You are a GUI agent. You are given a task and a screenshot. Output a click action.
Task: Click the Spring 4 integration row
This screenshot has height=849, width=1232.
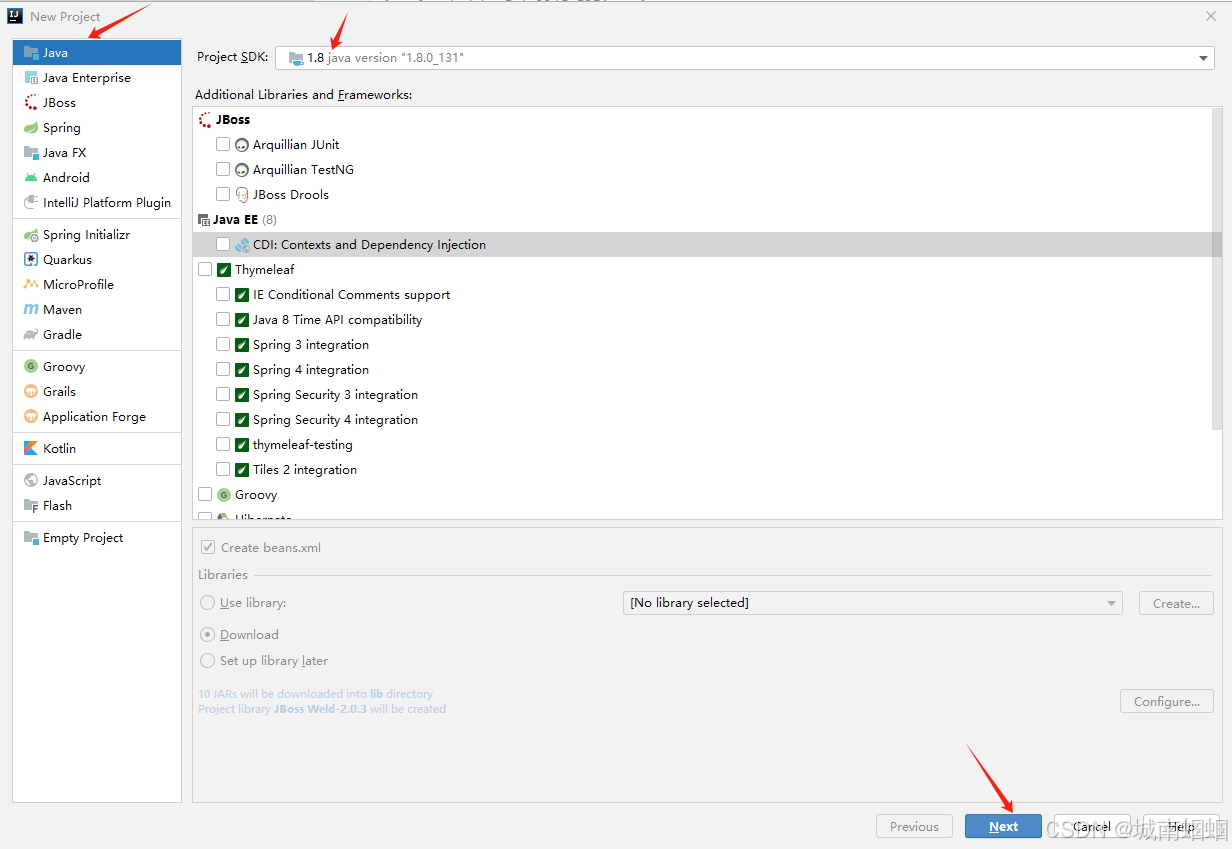click(701, 369)
